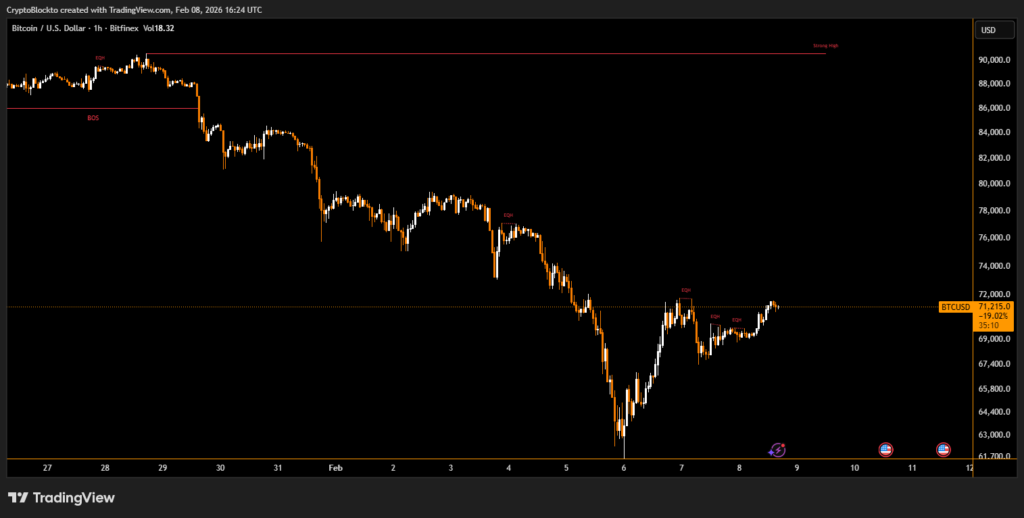Click date 27 on the time axis
This screenshot has width=1024, height=518.
point(47,467)
